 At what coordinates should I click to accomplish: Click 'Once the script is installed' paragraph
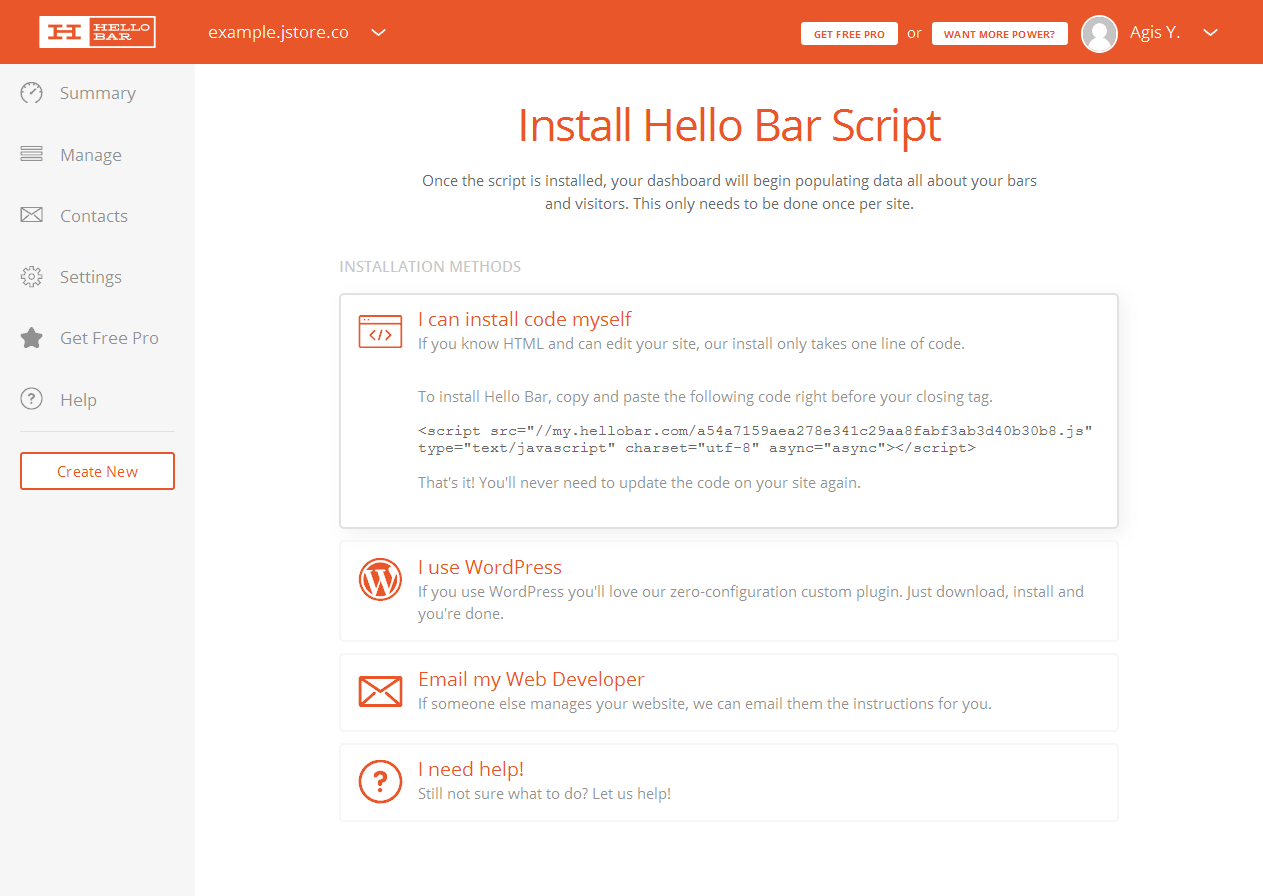pyautogui.click(x=729, y=192)
